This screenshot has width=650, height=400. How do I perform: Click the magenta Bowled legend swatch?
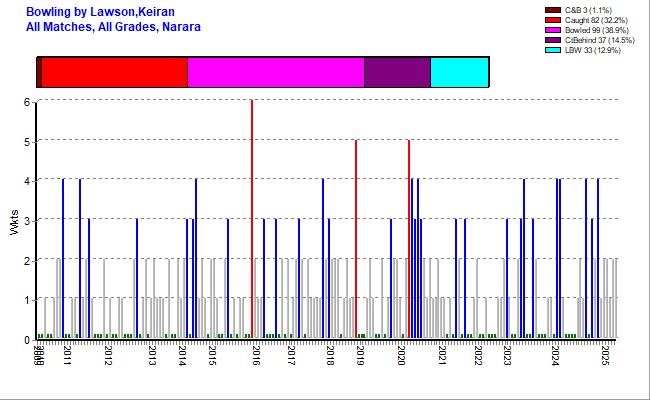(553, 30)
